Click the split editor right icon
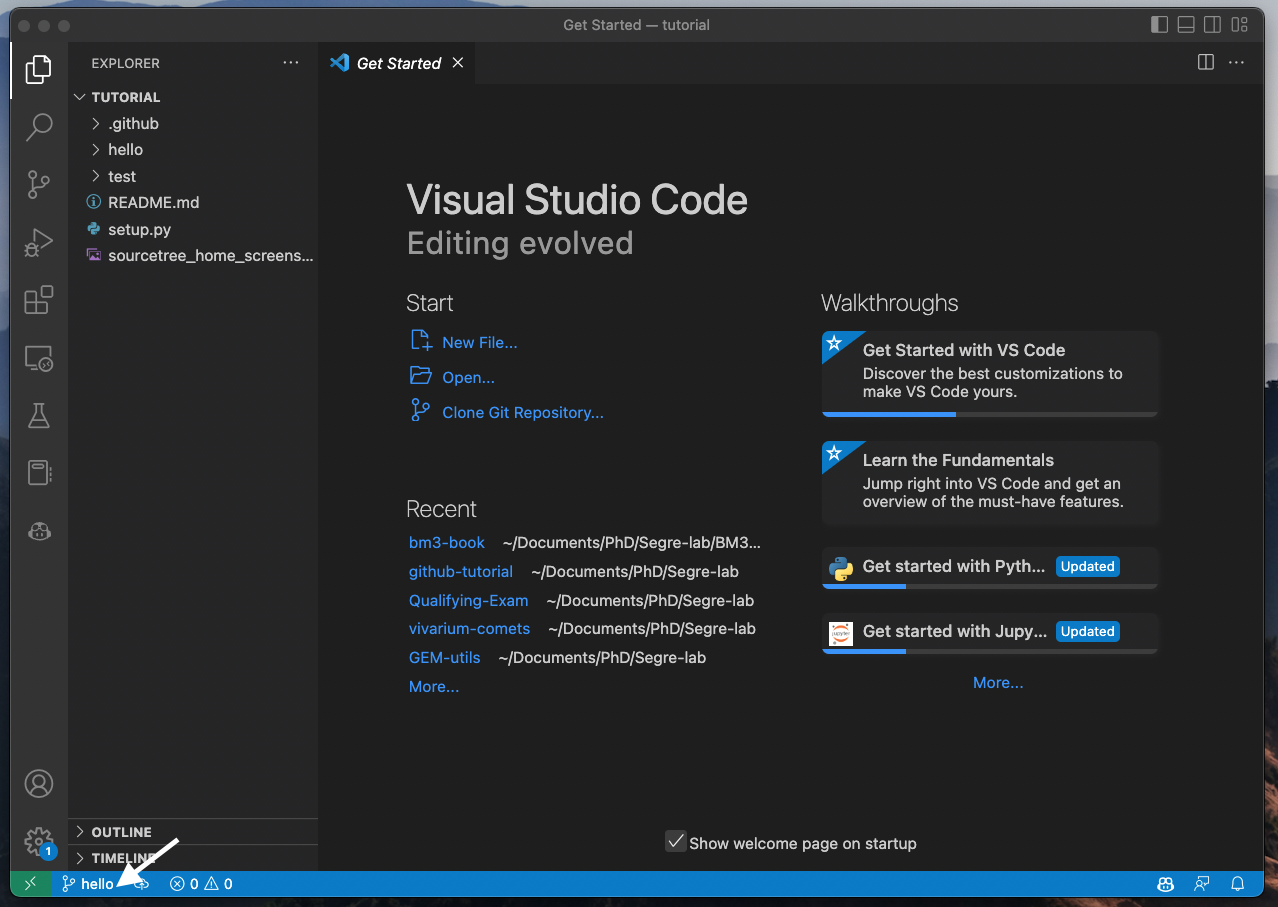 click(x=1206, y=62)
